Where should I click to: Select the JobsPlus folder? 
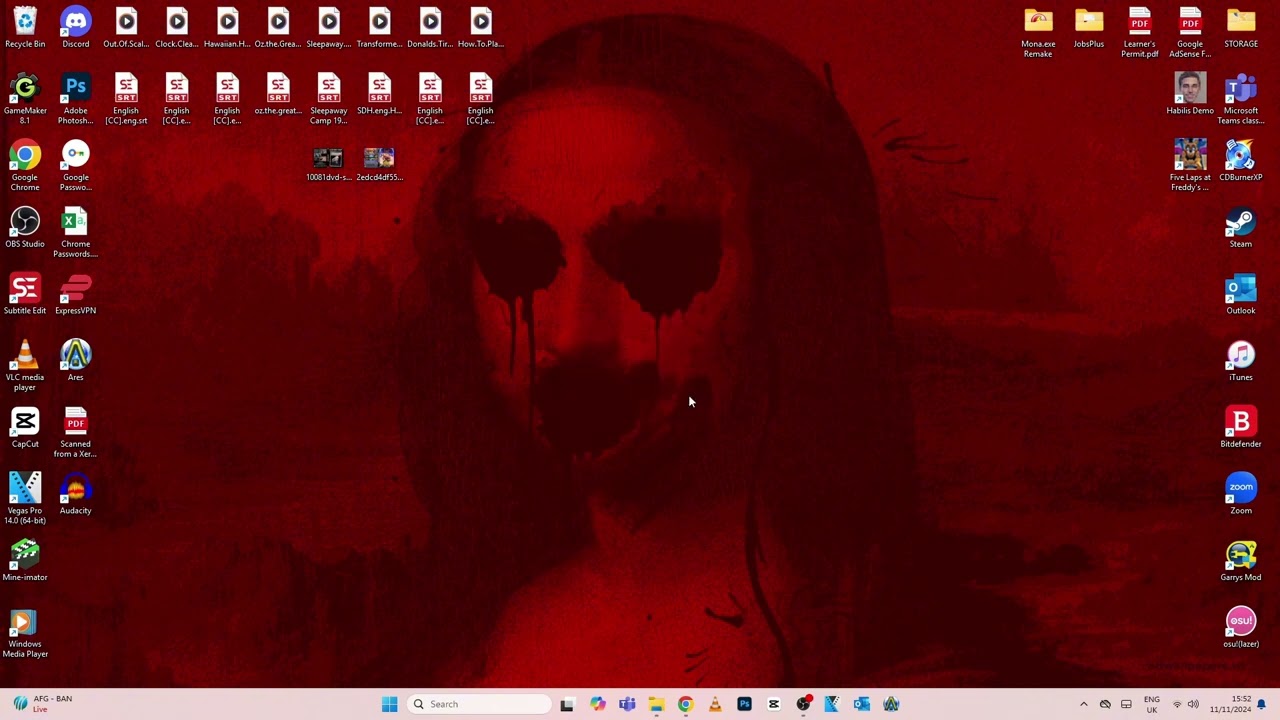pos(1089,28)
